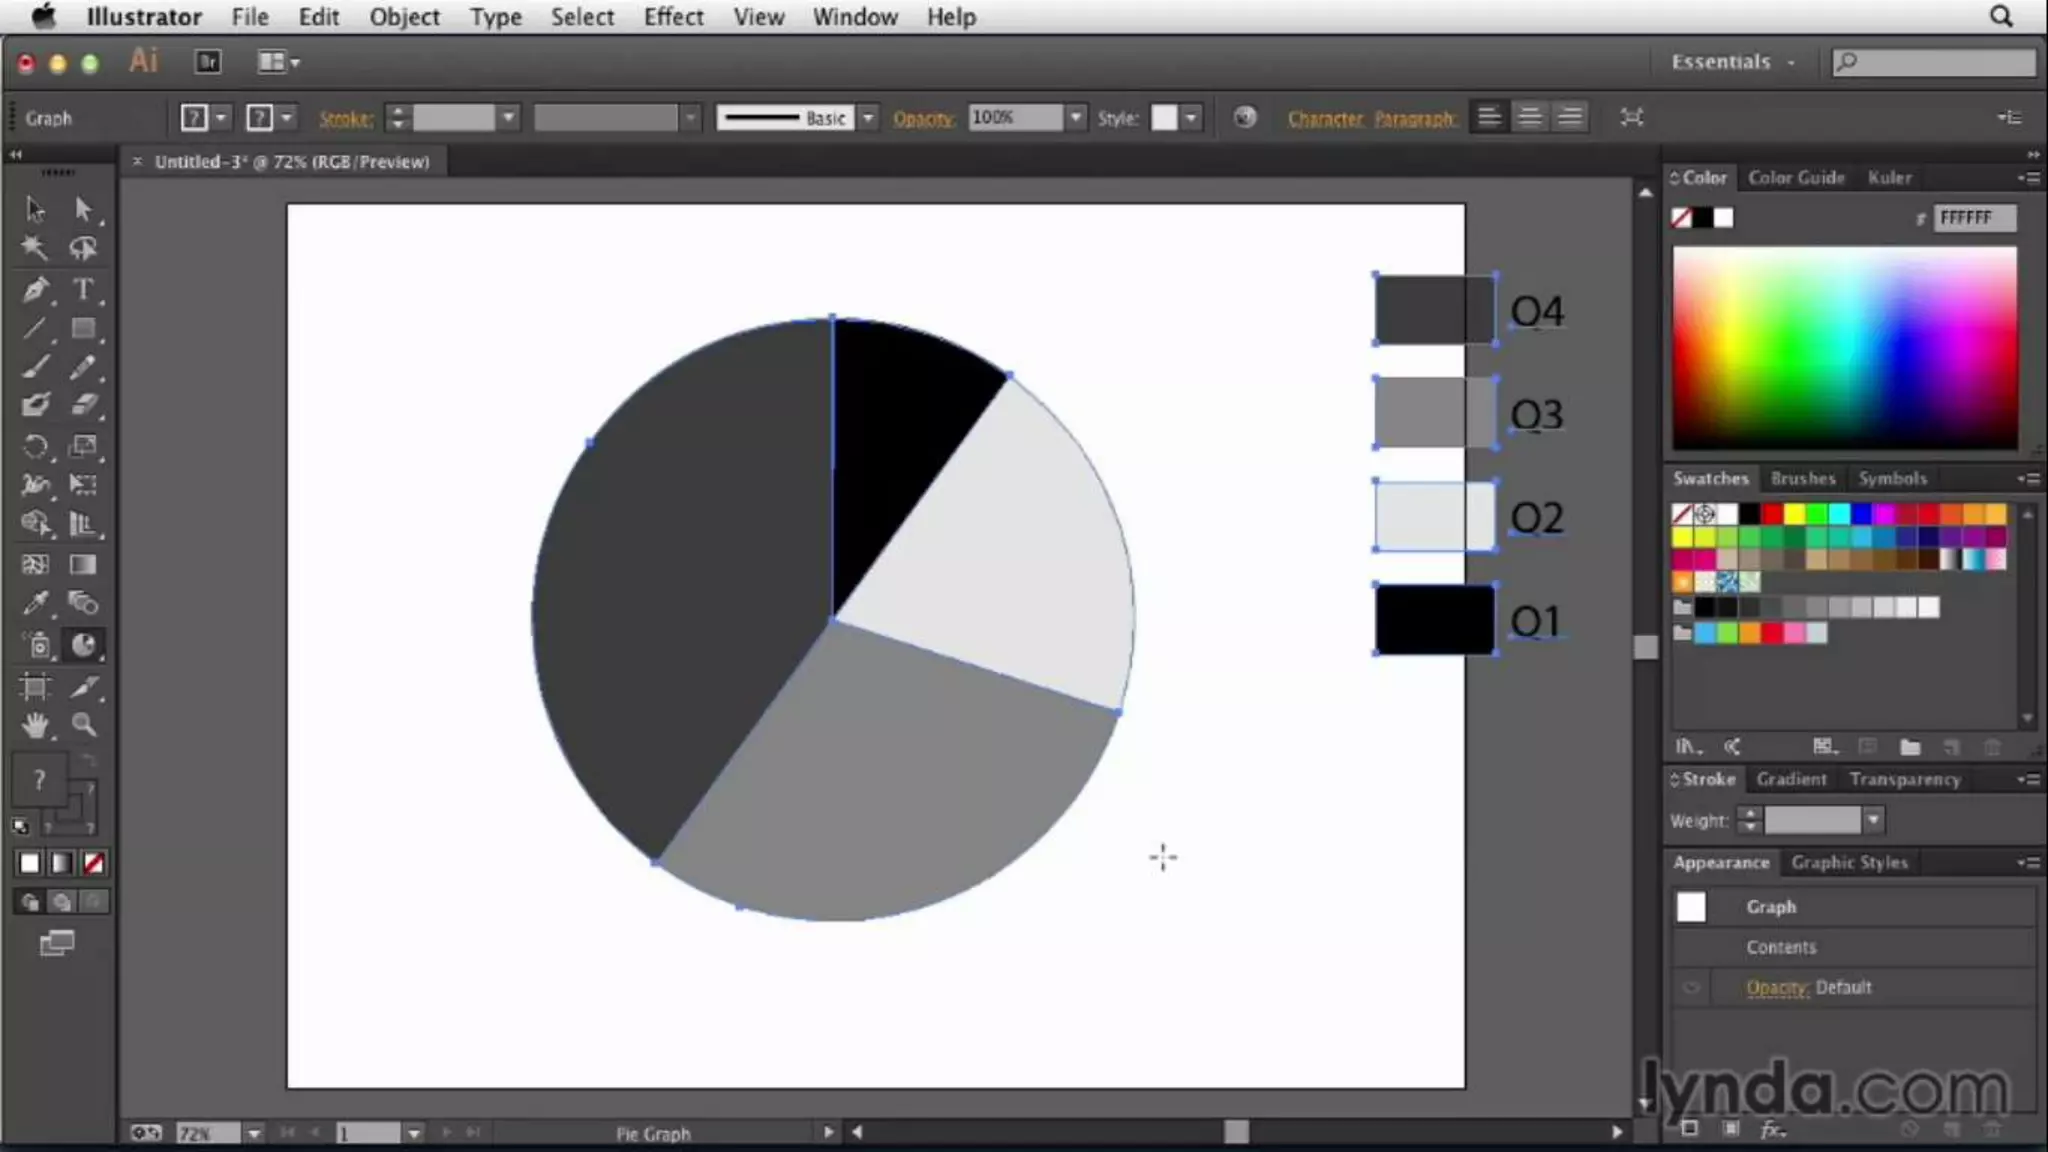This screenshot has width=2048, height=1152.
Task: Align text center in control bar
Action: 1529,118
